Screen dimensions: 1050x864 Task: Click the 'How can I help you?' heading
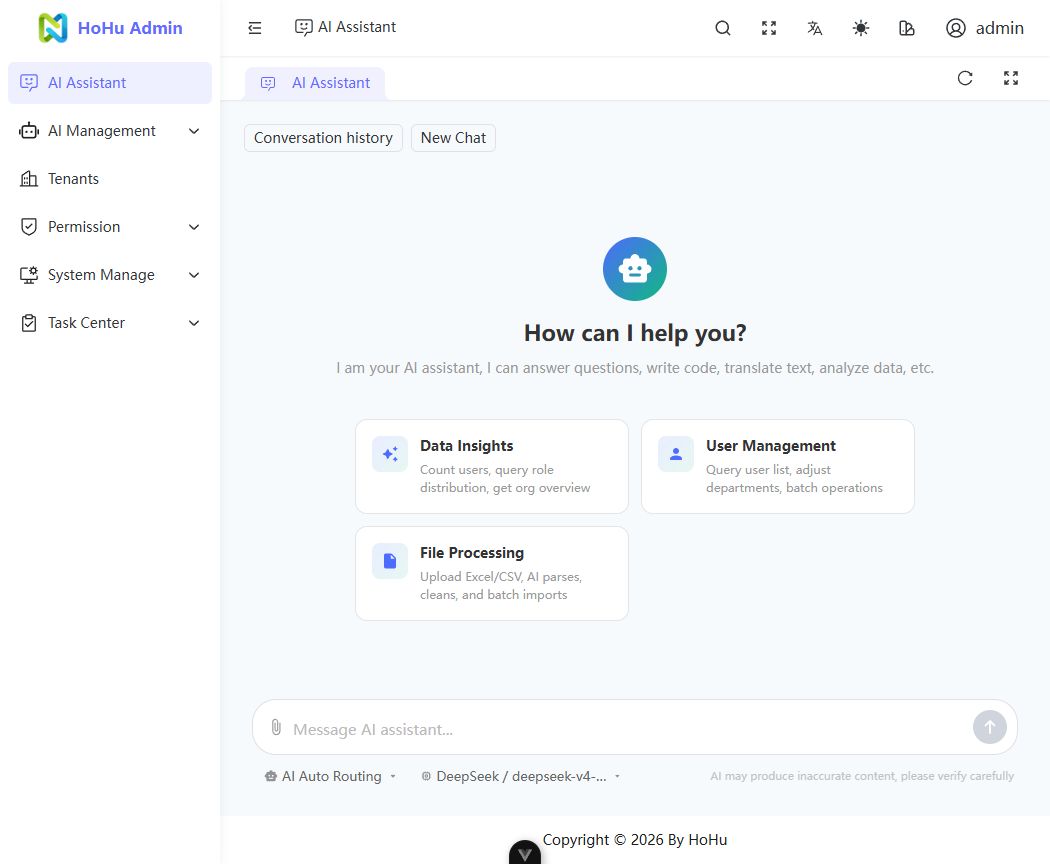click(x=635, y=333)
